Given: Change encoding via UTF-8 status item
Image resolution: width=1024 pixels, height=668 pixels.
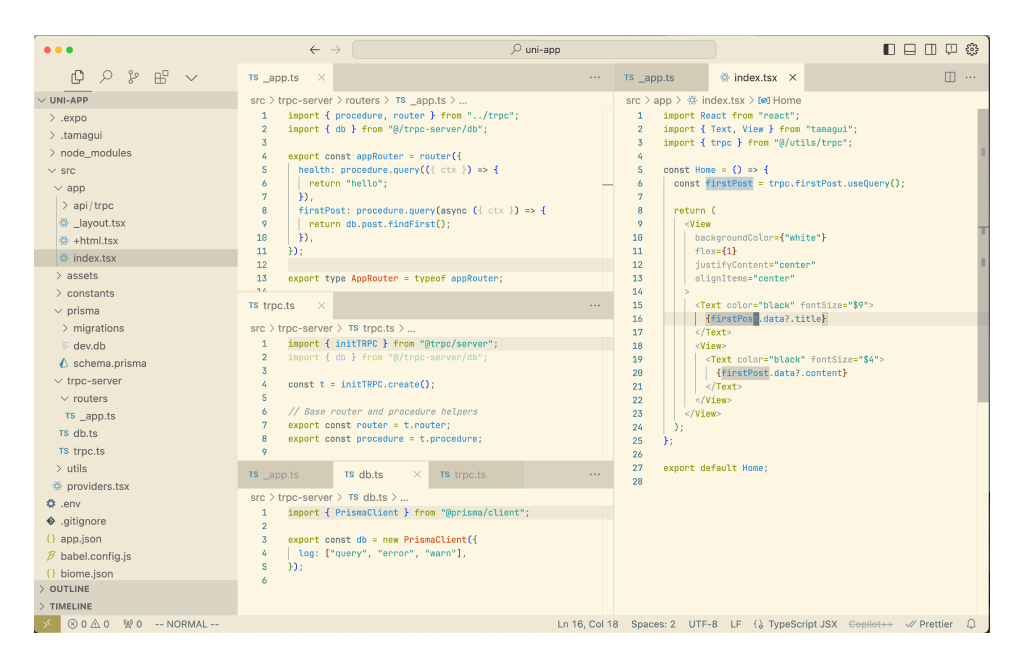Looking at the screenshot, I should pyautogui.click(x=703, y=624).
